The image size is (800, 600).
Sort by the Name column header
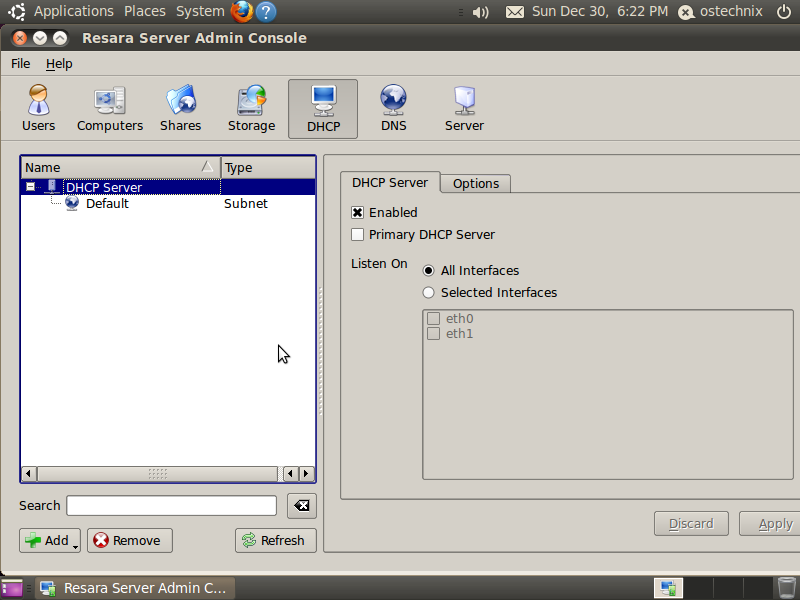tap(120, 167)
